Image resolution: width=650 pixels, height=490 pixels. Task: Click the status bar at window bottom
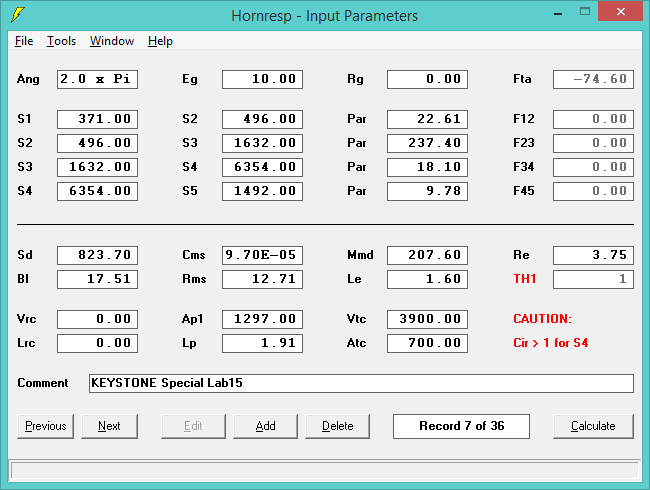pyautogui.click(x=325, y=471)
